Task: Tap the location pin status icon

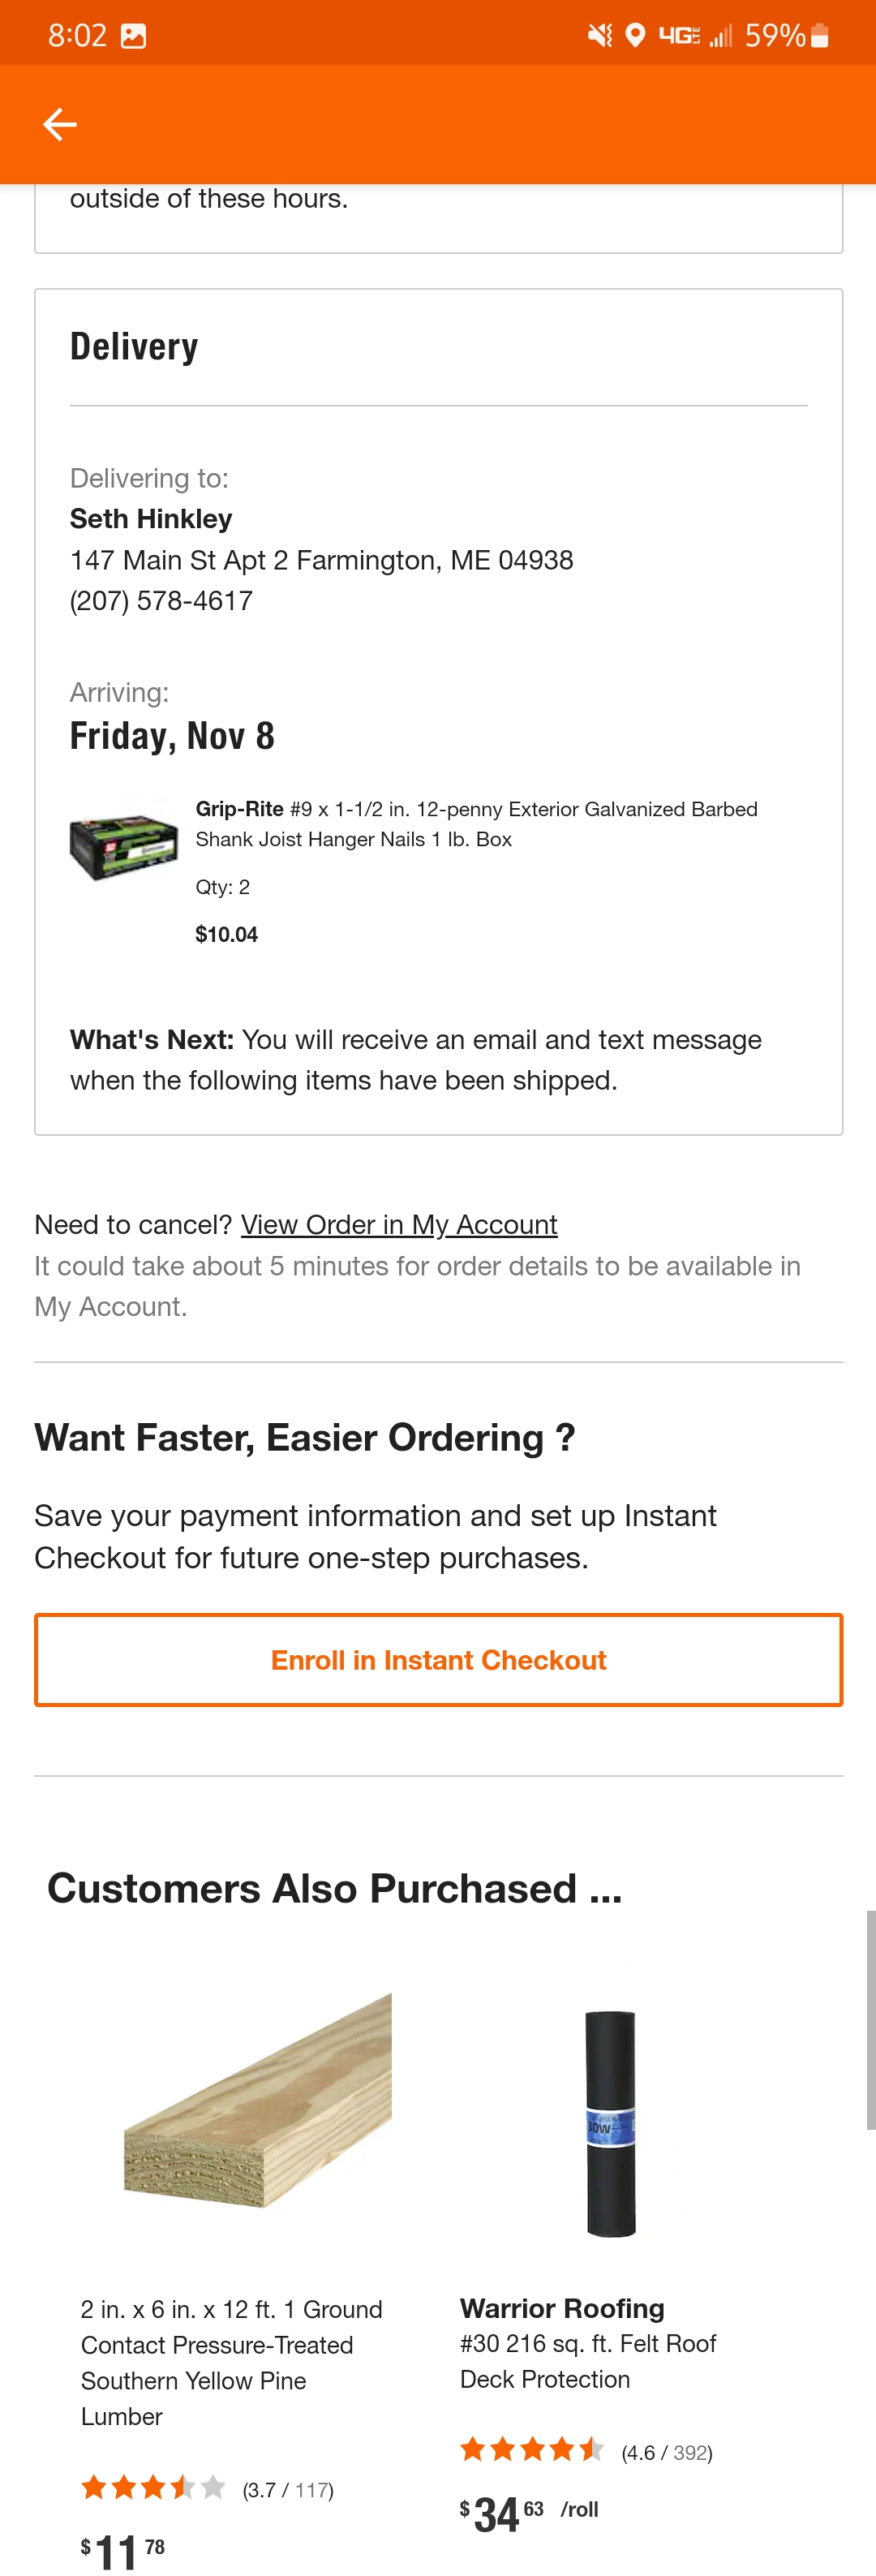Action: click(x=634, y=36)
